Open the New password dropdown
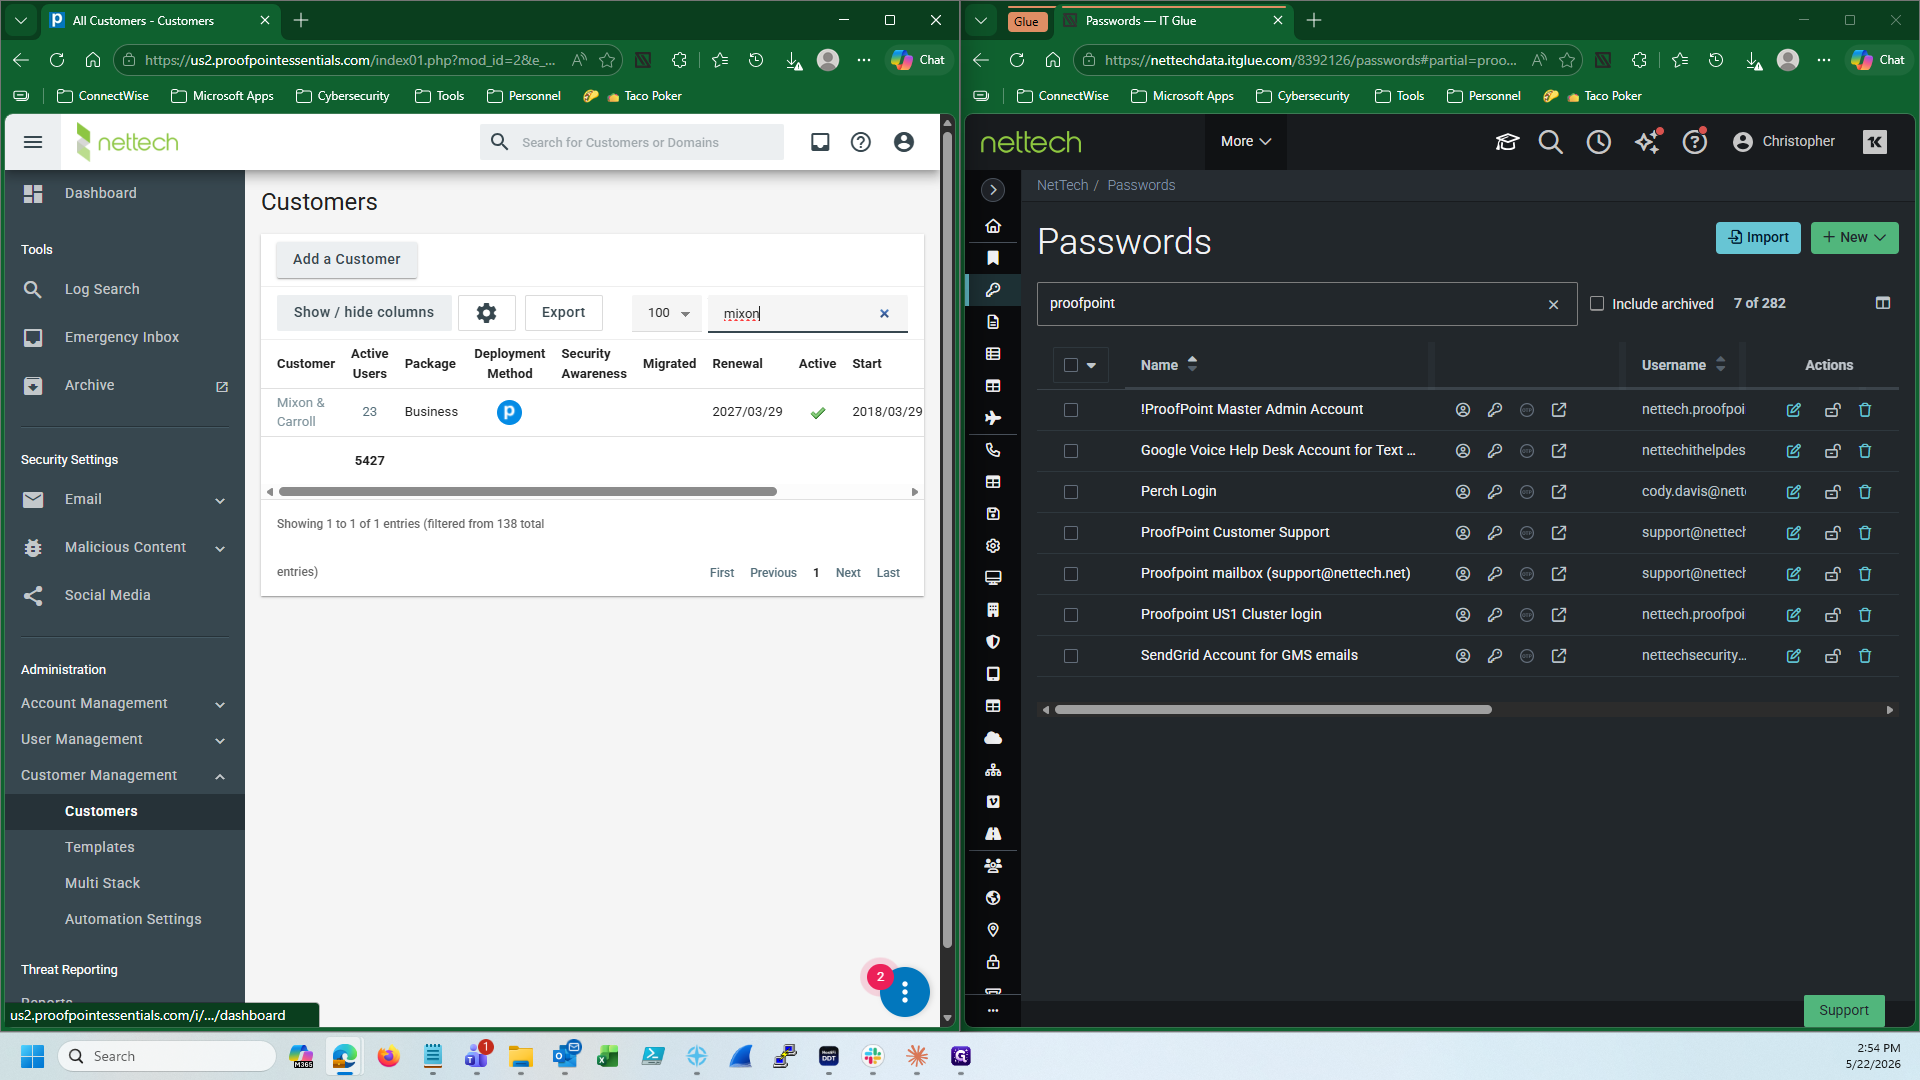 pyautogui.click(x=1854, y=238)
